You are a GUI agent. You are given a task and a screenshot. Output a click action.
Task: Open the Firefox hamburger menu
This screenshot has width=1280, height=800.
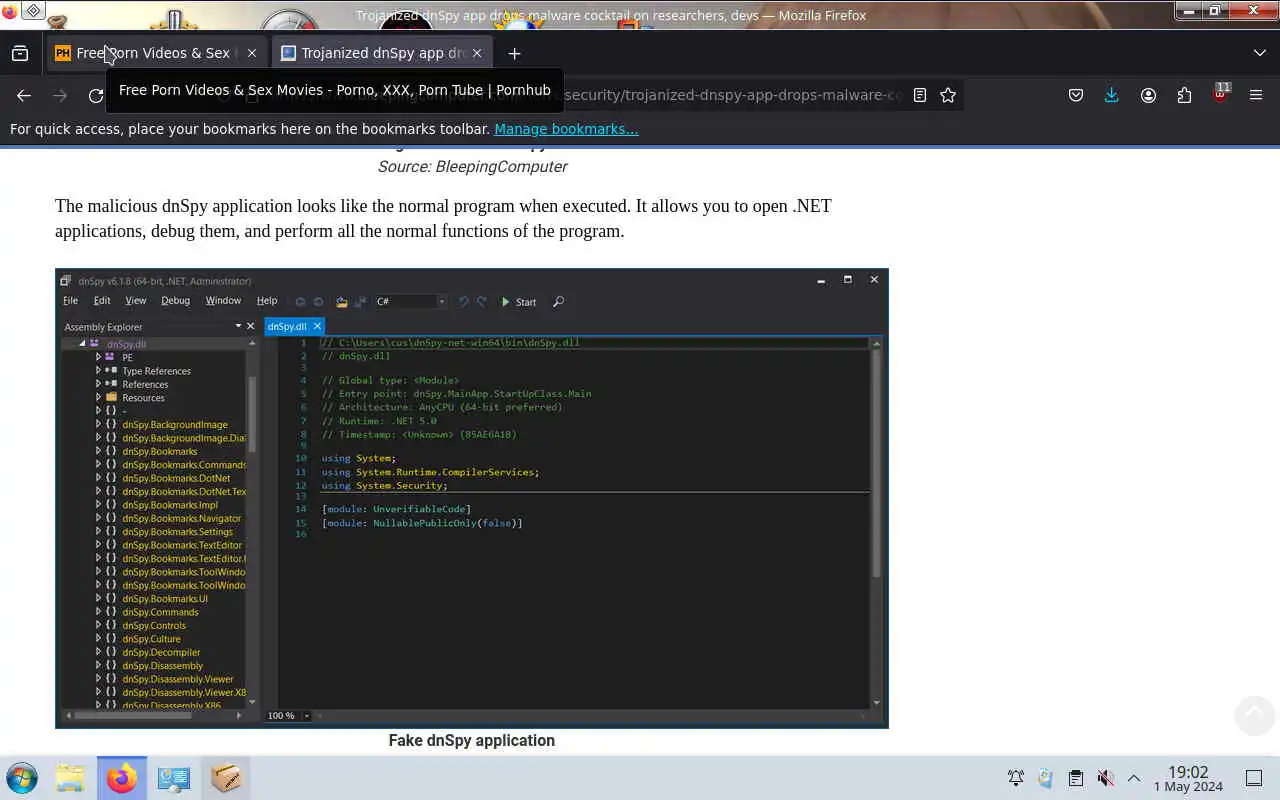point(1256,95)
